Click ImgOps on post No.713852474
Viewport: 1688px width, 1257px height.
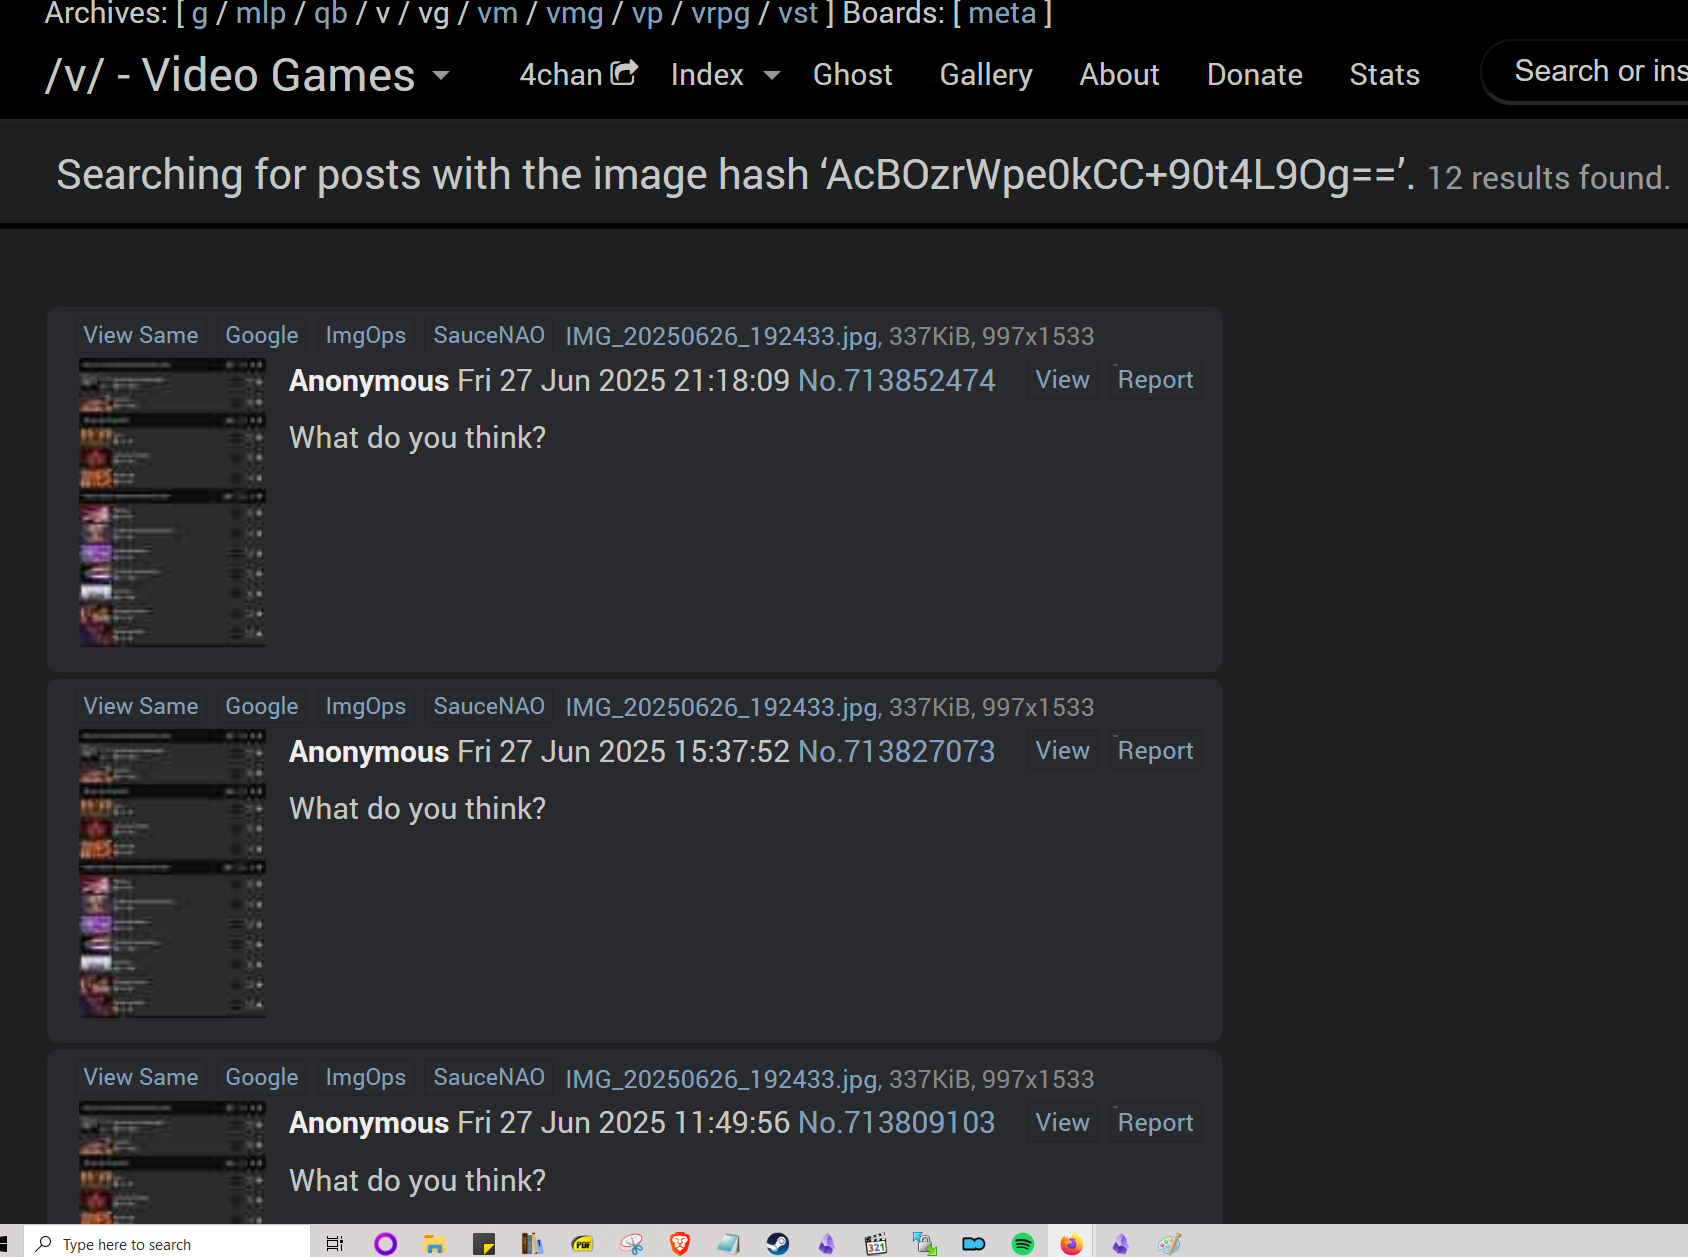pos(366,335)
